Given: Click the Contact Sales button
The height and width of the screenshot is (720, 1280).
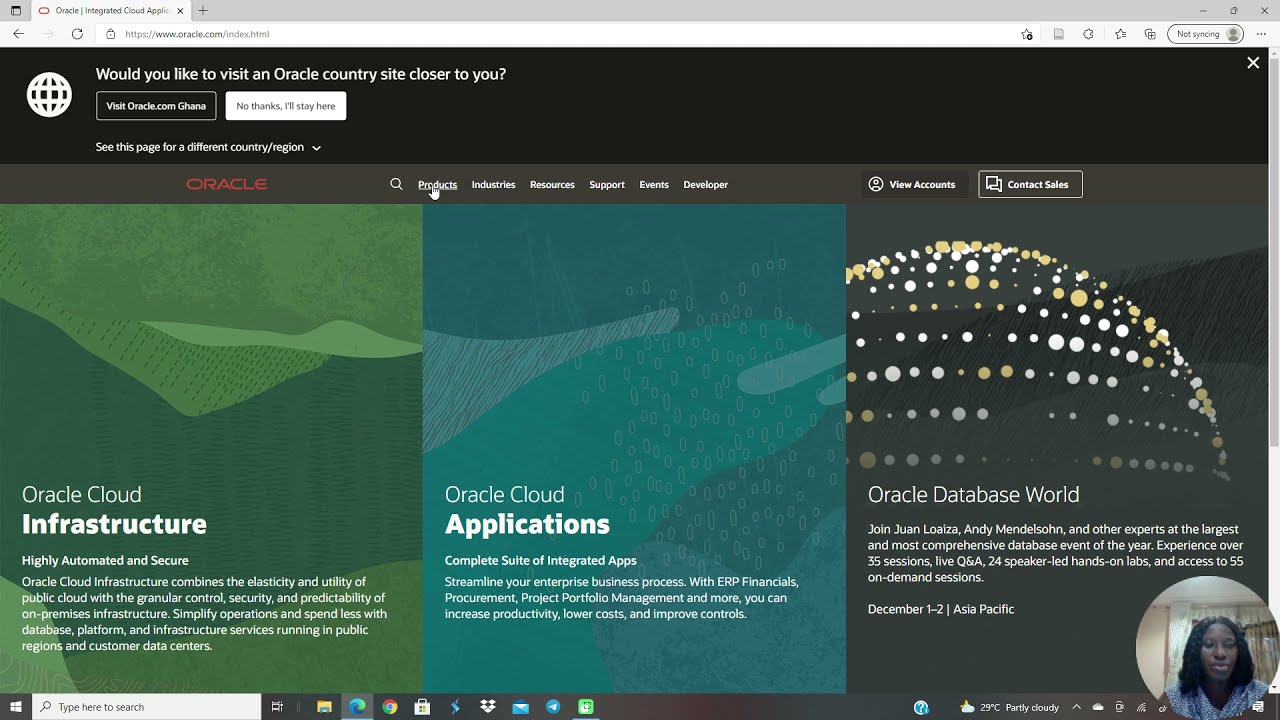Looking at the screenshot, I should pyautogui.click(x=1030, y=184).
